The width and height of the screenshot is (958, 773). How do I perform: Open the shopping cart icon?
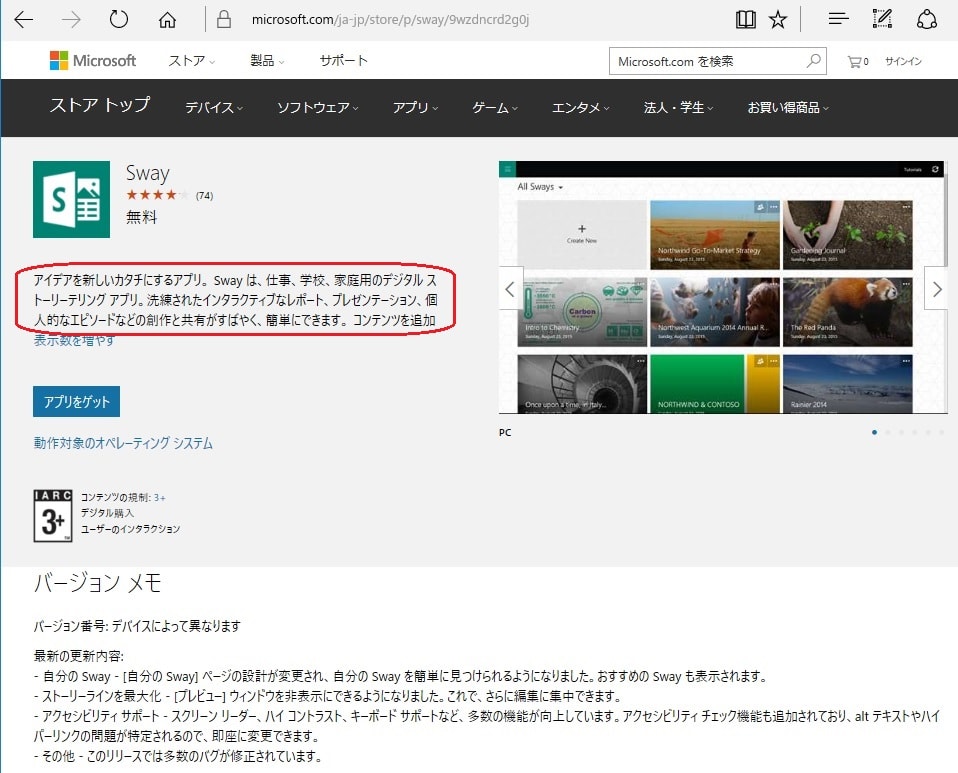[x=857, y=62]
